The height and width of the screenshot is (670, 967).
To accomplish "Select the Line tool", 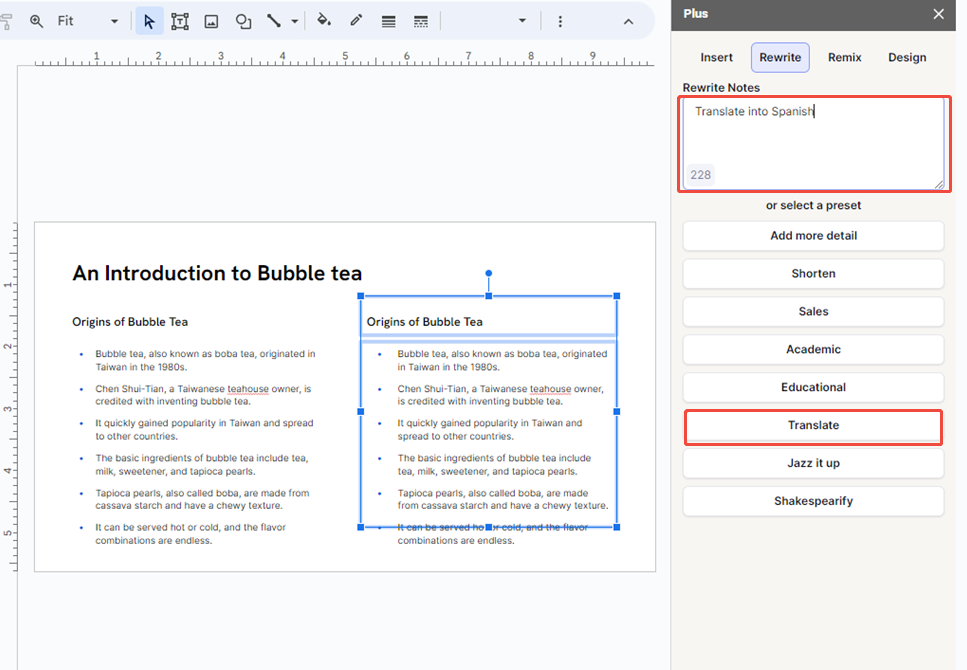I will pos(272,20).
